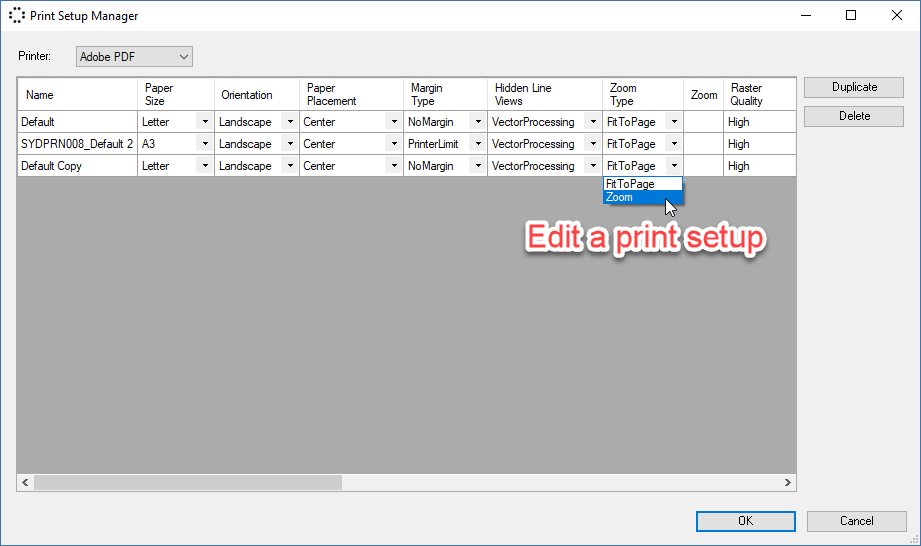Image resolution: width=921 pixels, height=546 pixels.
Task: Click the Name column header
Action: click(78, 95)
